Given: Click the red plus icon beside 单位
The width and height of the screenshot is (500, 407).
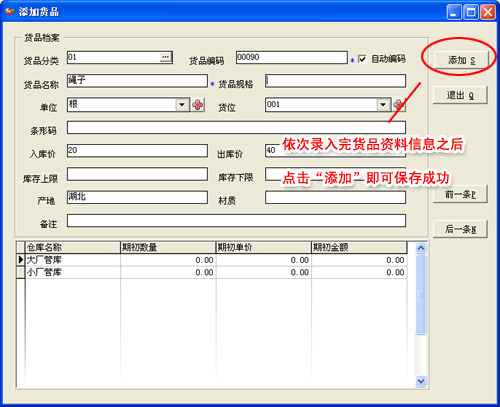Looking at the screenshot, I should coord(198,105).
